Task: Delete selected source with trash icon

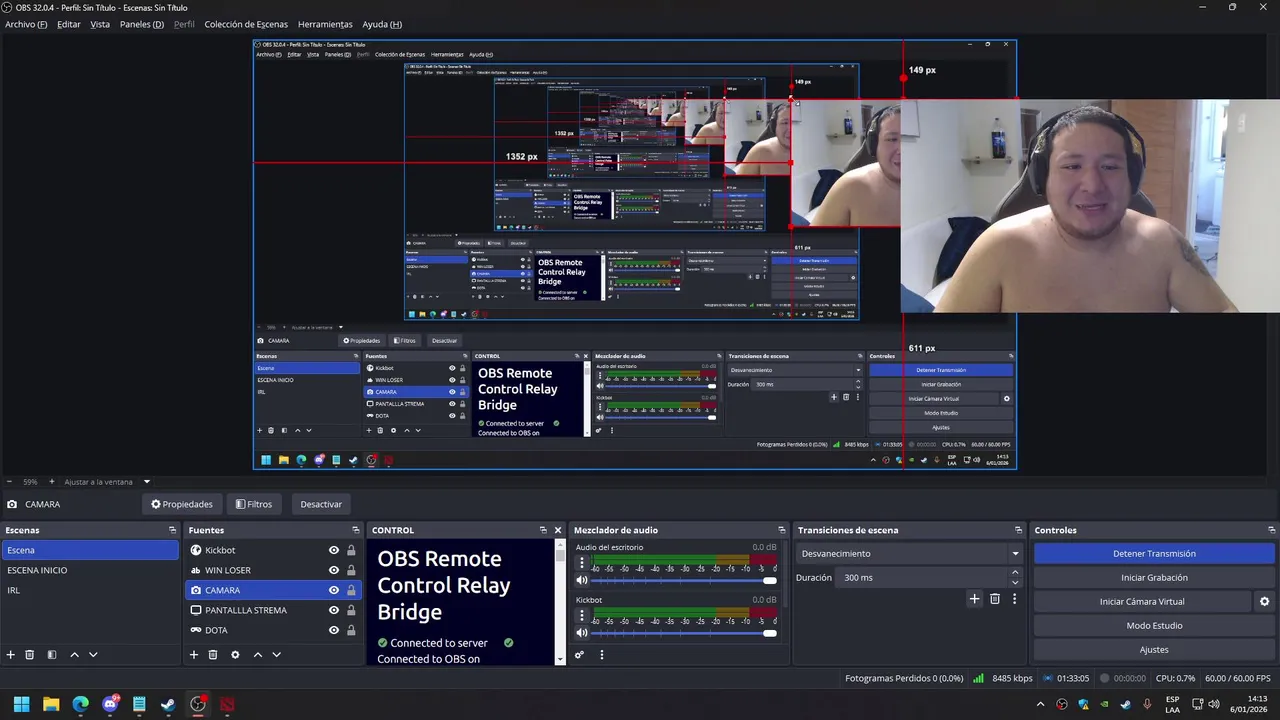Action: (x=213, y=655)
